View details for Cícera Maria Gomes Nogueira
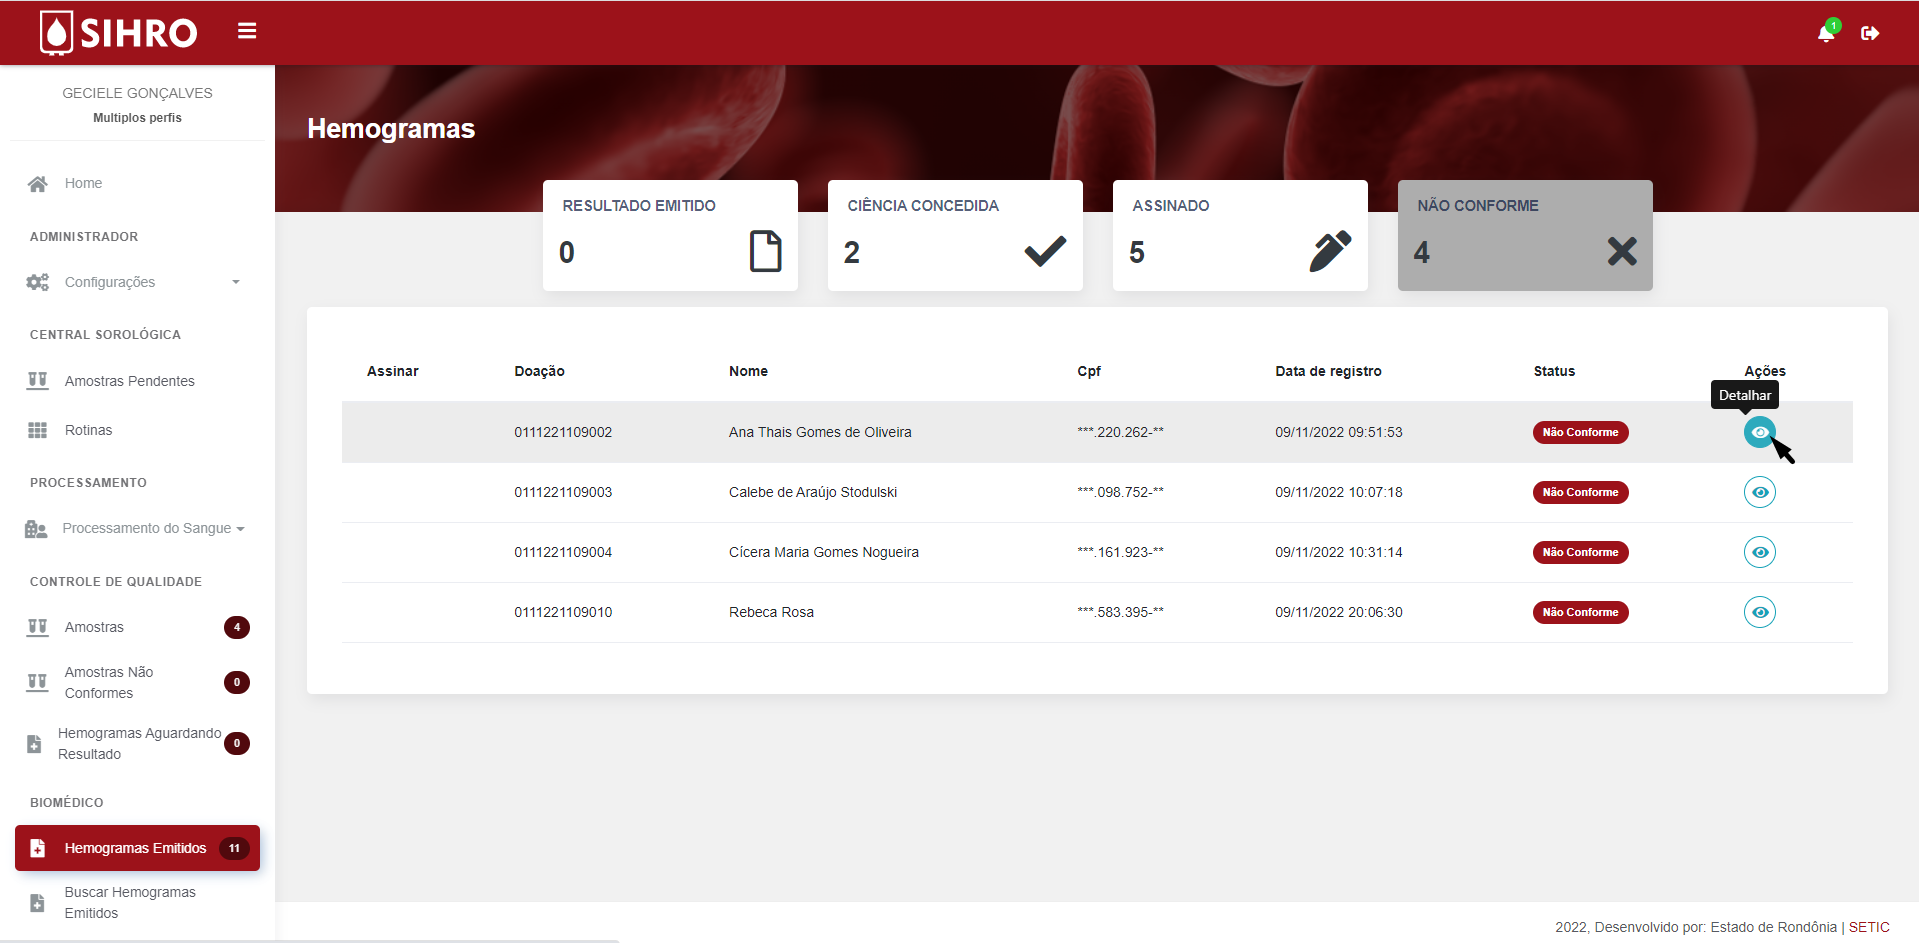1919x943 pixels. pyautogui.click(x=1759, y=552)
